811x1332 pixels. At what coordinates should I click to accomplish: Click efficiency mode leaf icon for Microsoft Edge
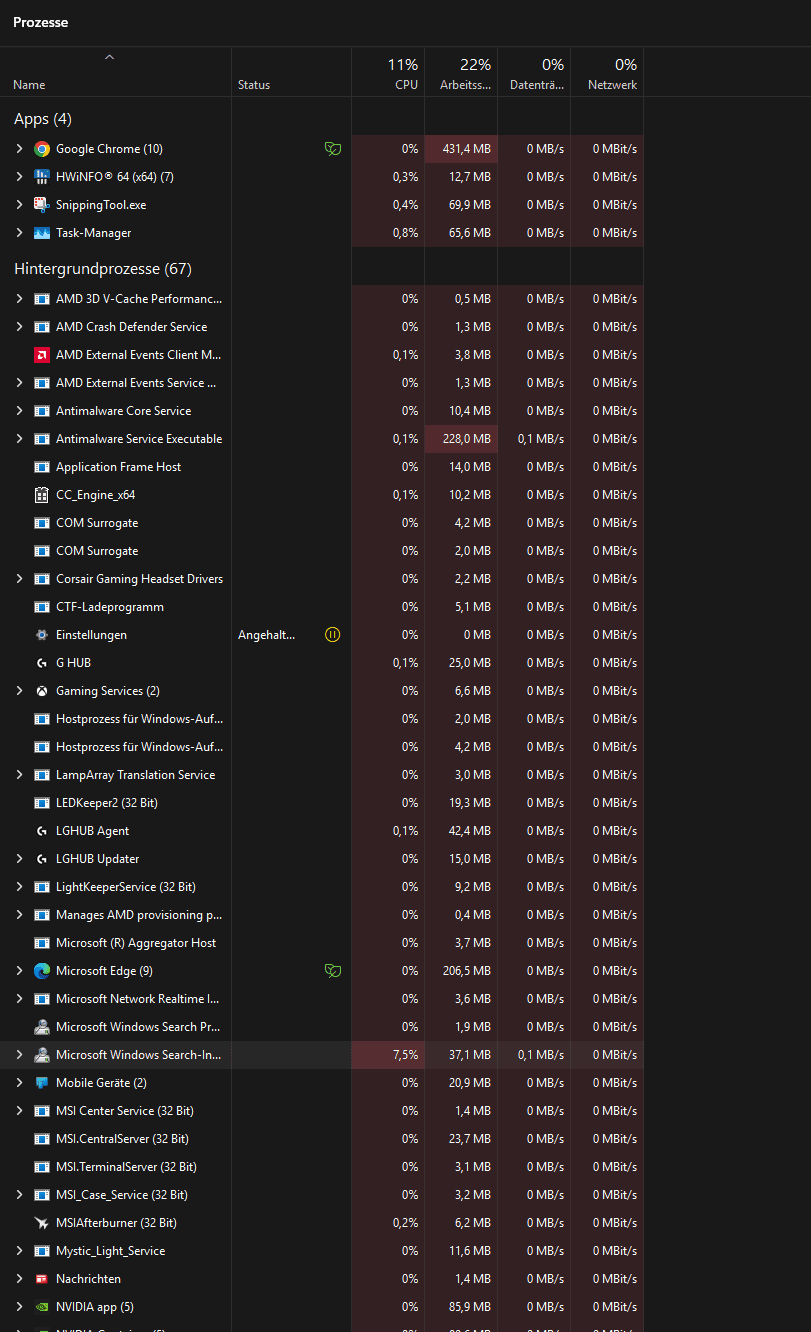pyautogui.click(x=333, y=971)
